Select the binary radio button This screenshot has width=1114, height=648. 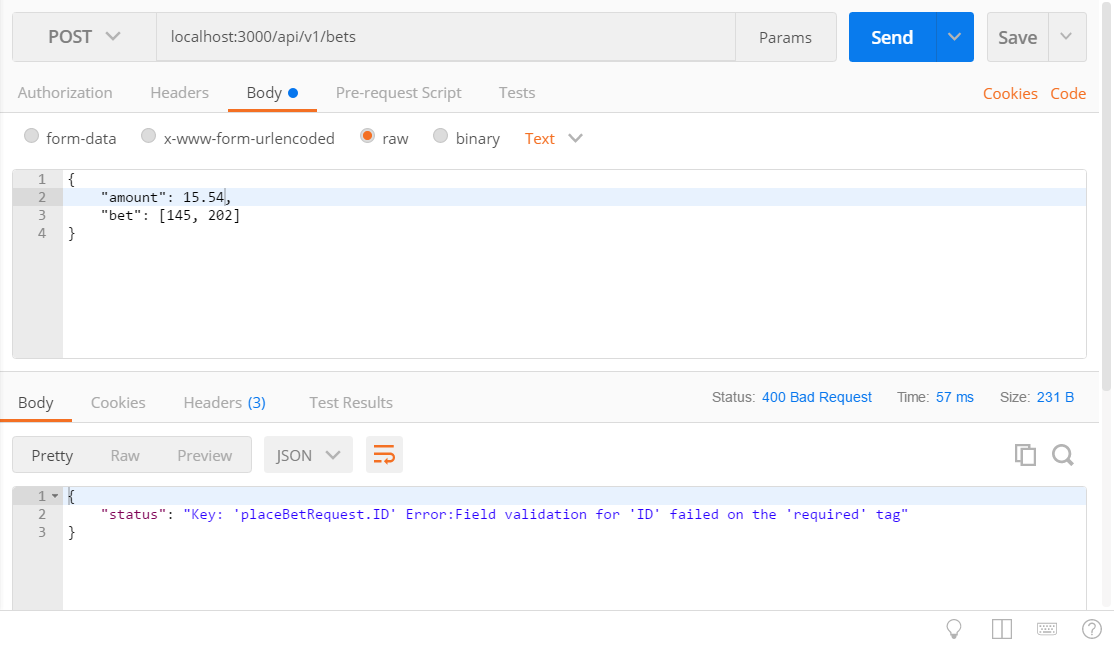pyautogui.click(x=440, y=136)
